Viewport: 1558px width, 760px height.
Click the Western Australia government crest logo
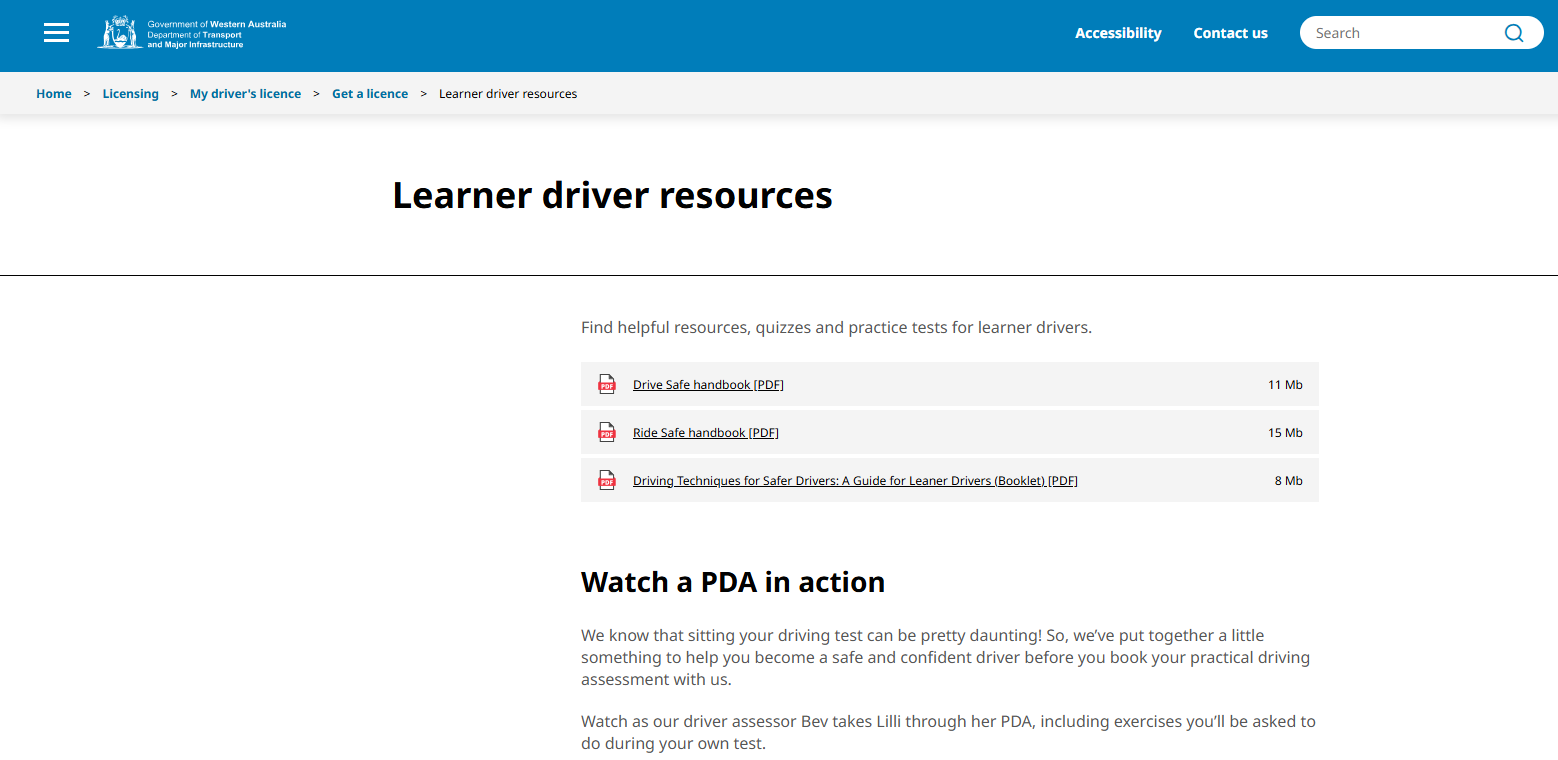click(x=120, y=33)
